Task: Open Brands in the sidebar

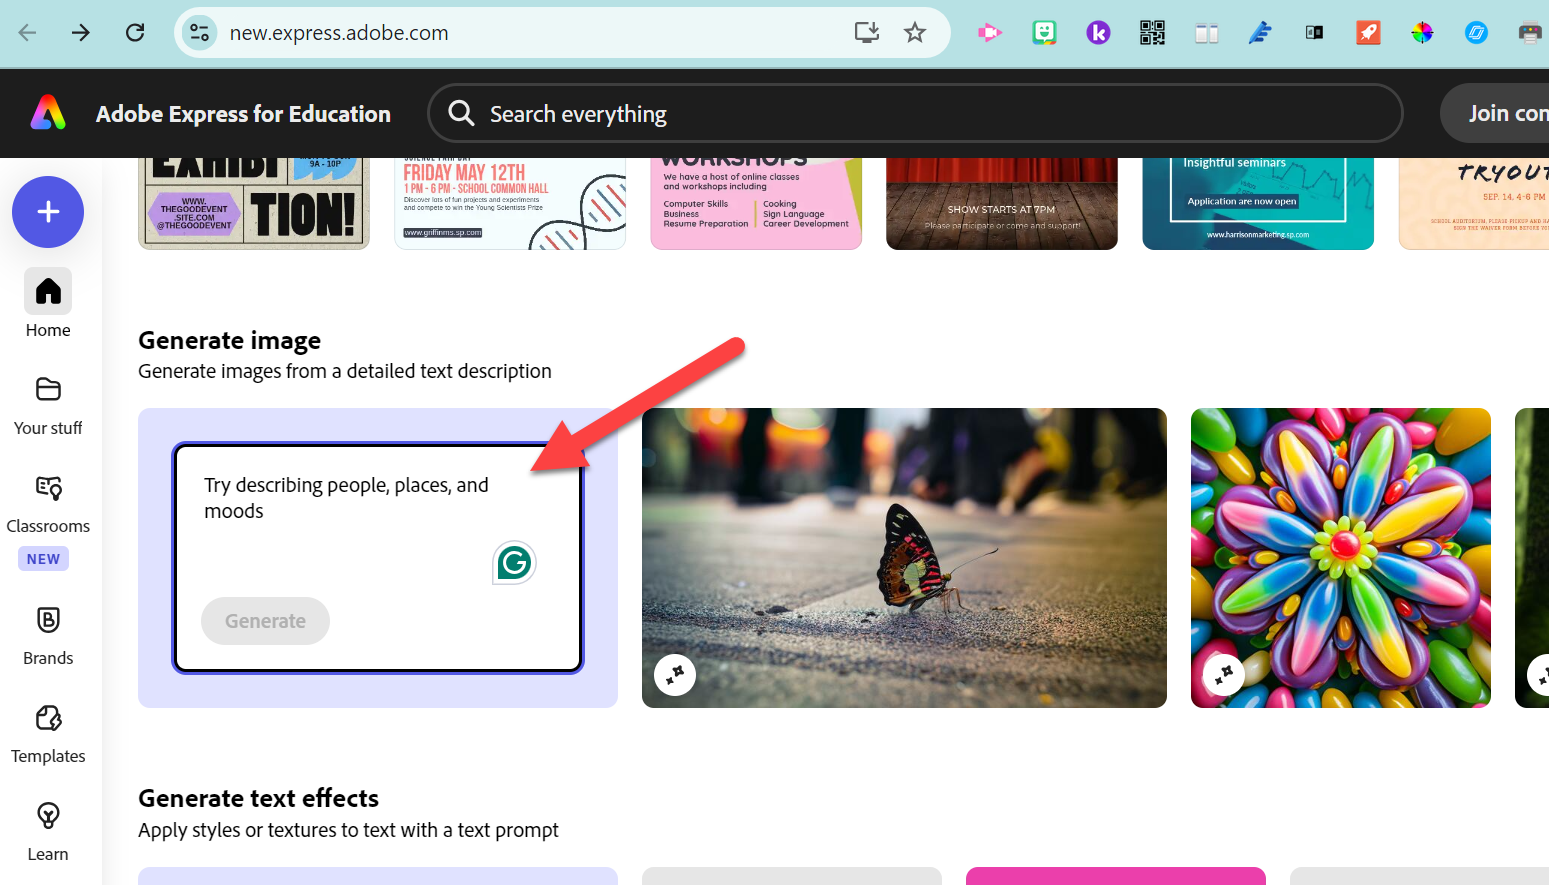Action: pyautogui.click(x=48, y=636)
